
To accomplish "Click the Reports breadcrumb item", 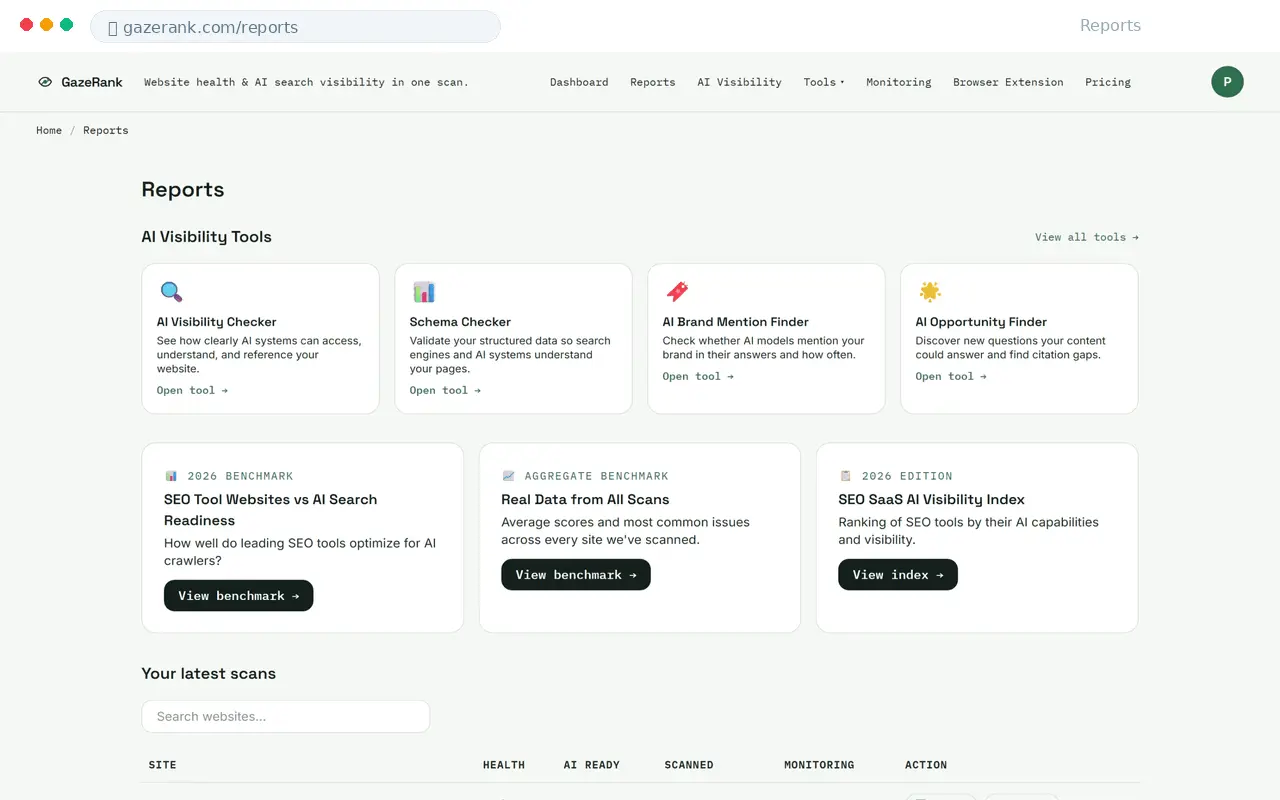I will (106, 130).
